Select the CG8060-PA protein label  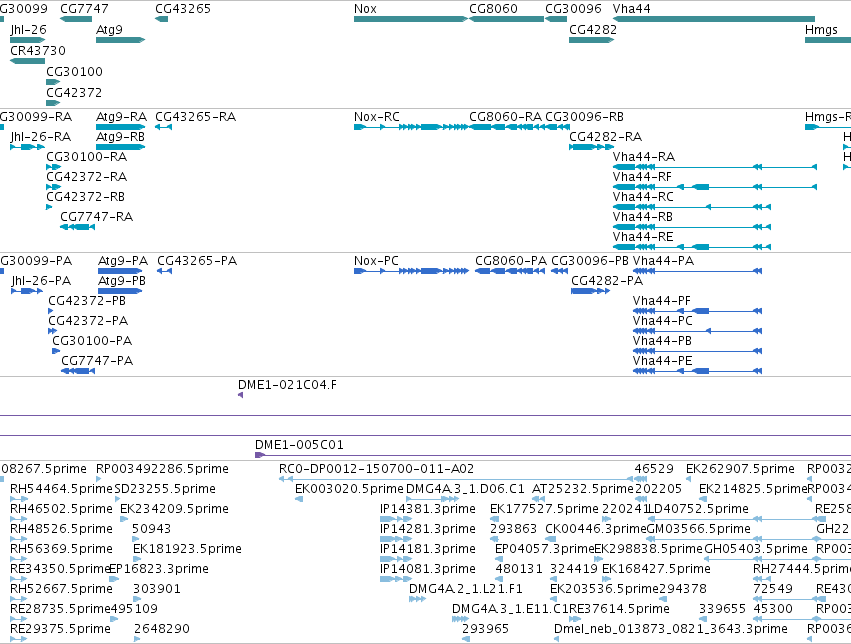tap(511, 261)
